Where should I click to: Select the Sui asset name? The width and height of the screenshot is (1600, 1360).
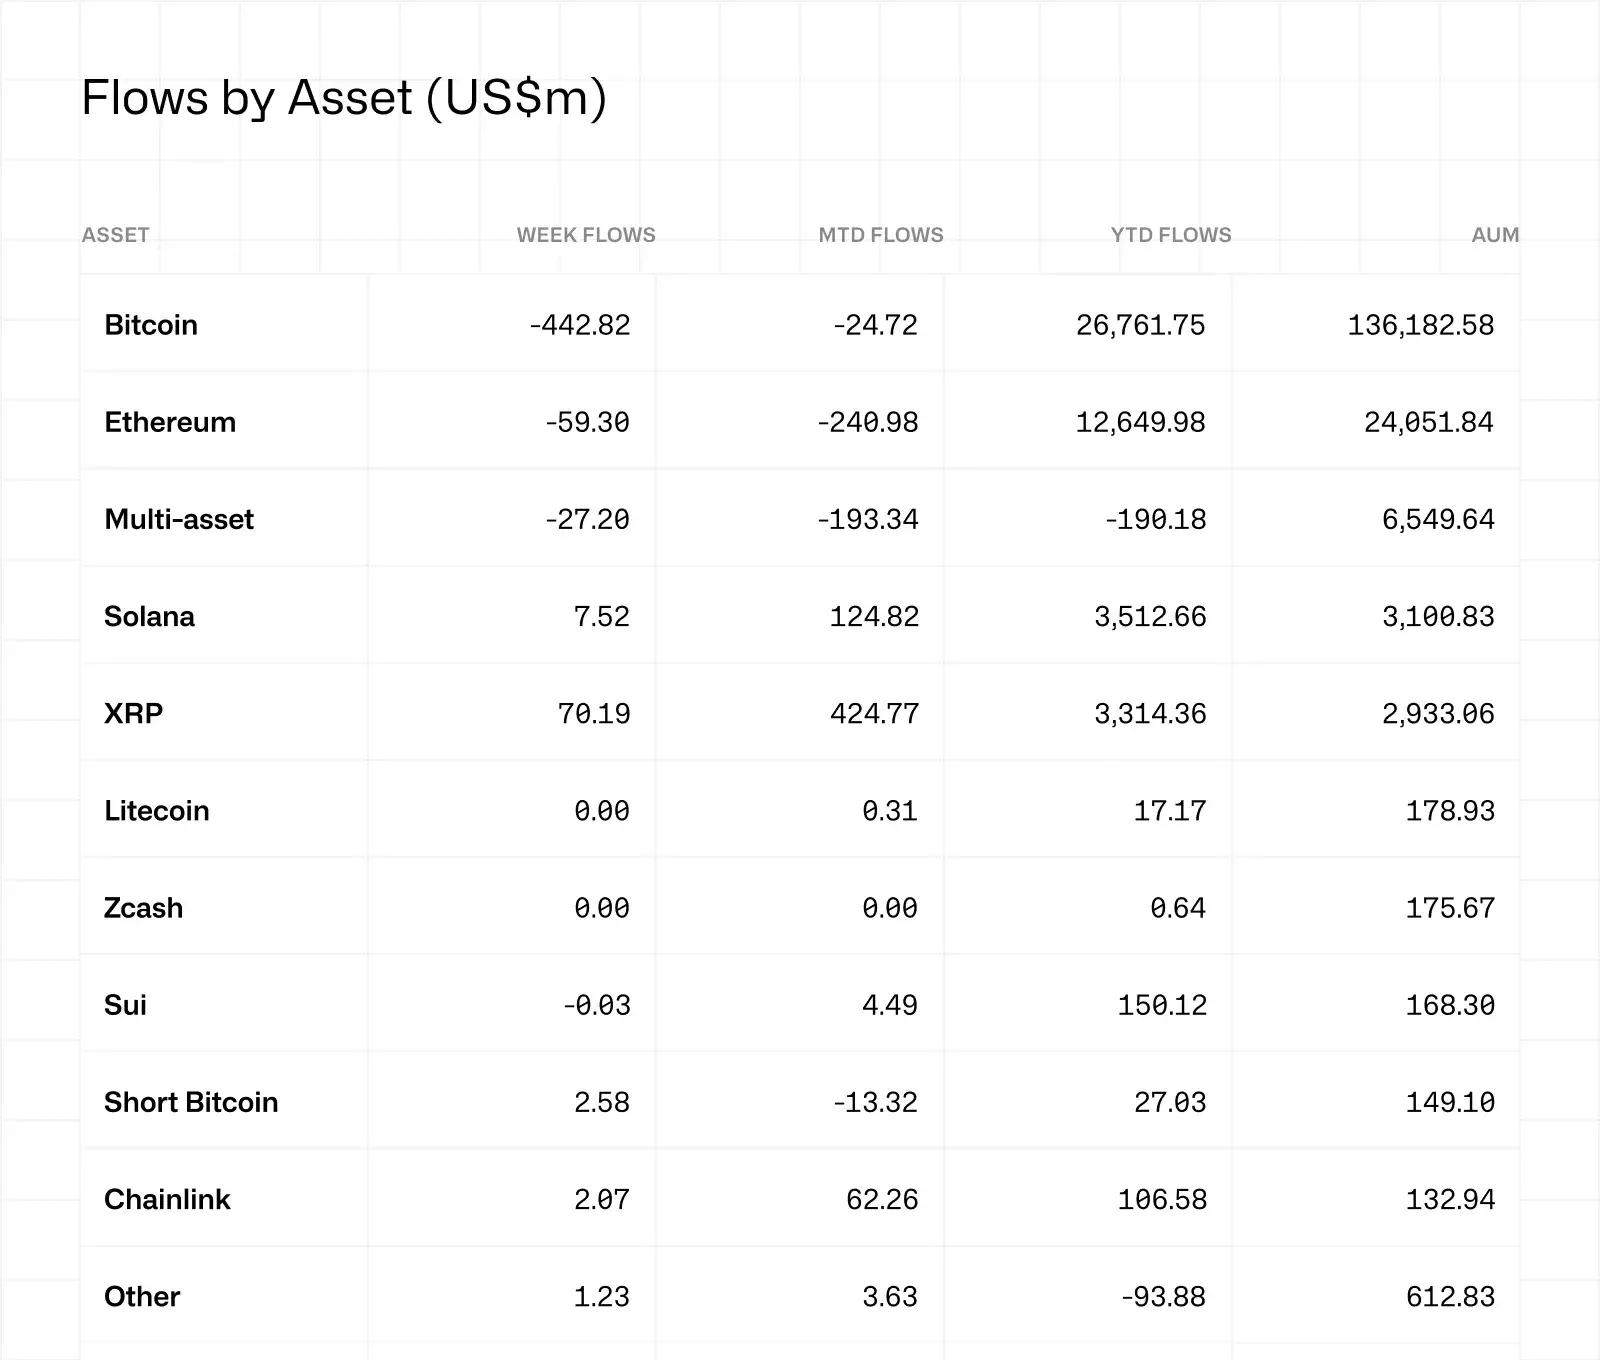pyautogui.click(x=125, y=1005)
